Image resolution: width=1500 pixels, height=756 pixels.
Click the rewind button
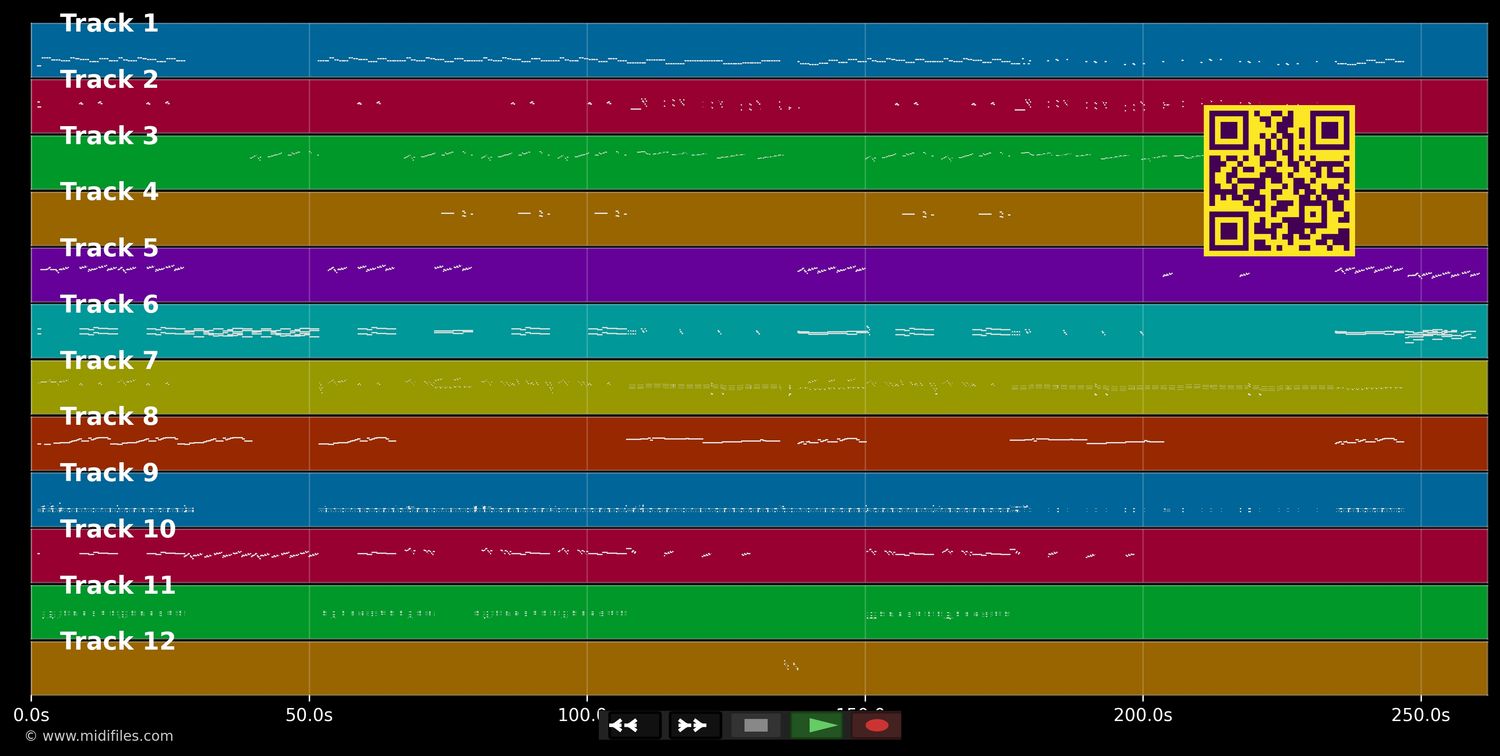(634, 725)
